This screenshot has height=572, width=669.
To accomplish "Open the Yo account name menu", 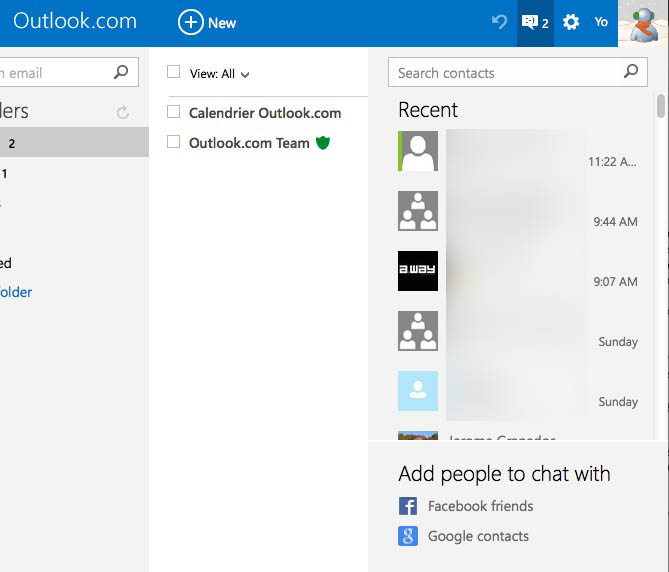I will click(x=601, y=22).
